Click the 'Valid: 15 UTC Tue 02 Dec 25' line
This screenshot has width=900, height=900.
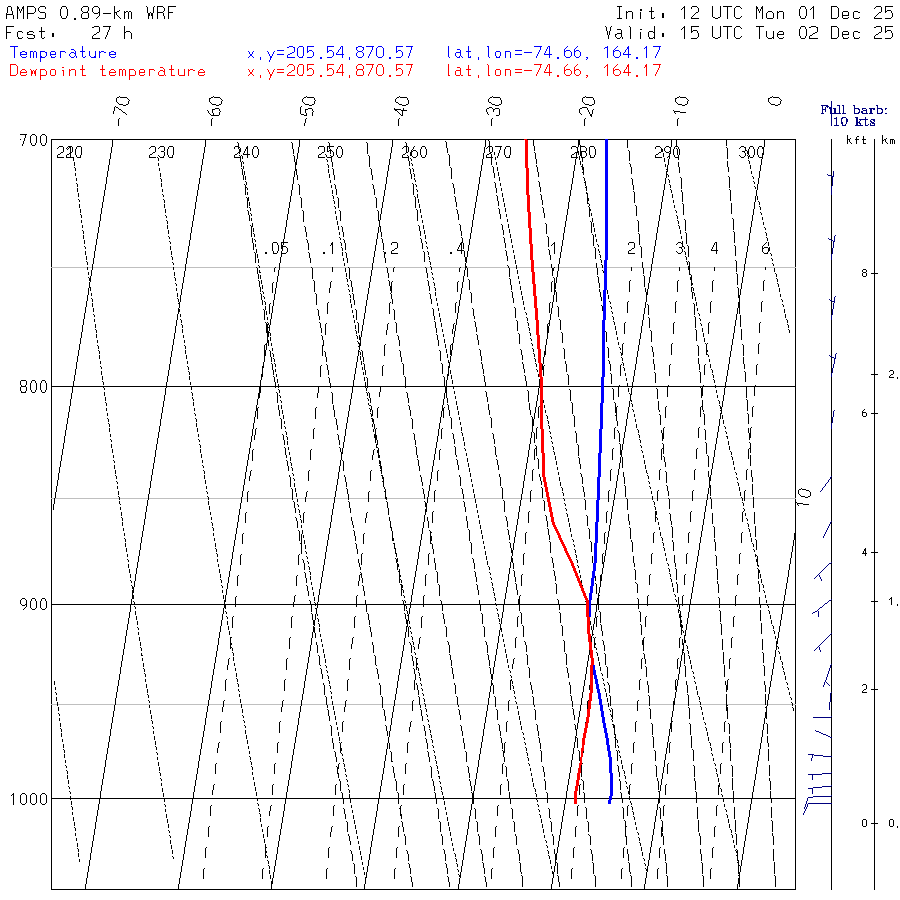click(748, 33)
